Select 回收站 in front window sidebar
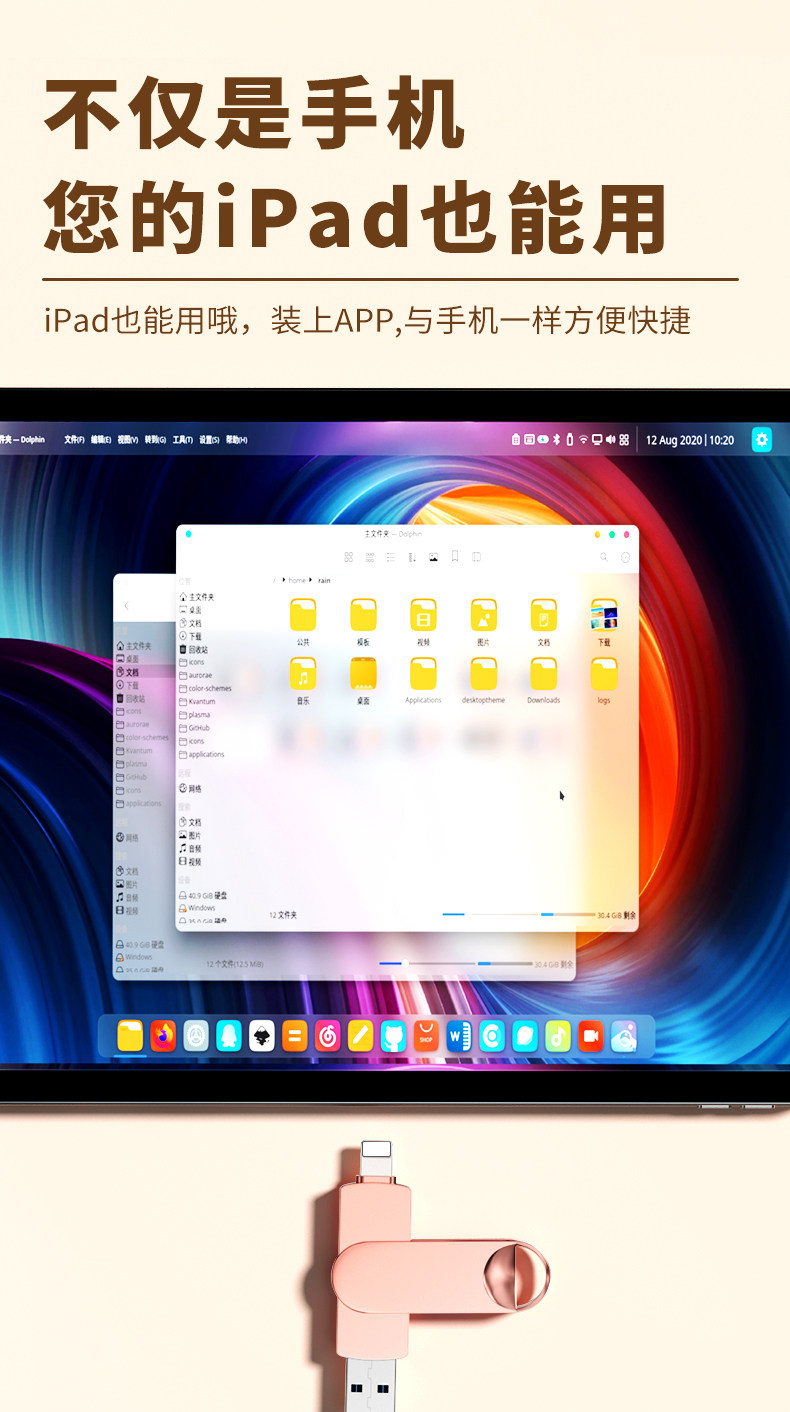790x1412 pixels. coord(191,649)
